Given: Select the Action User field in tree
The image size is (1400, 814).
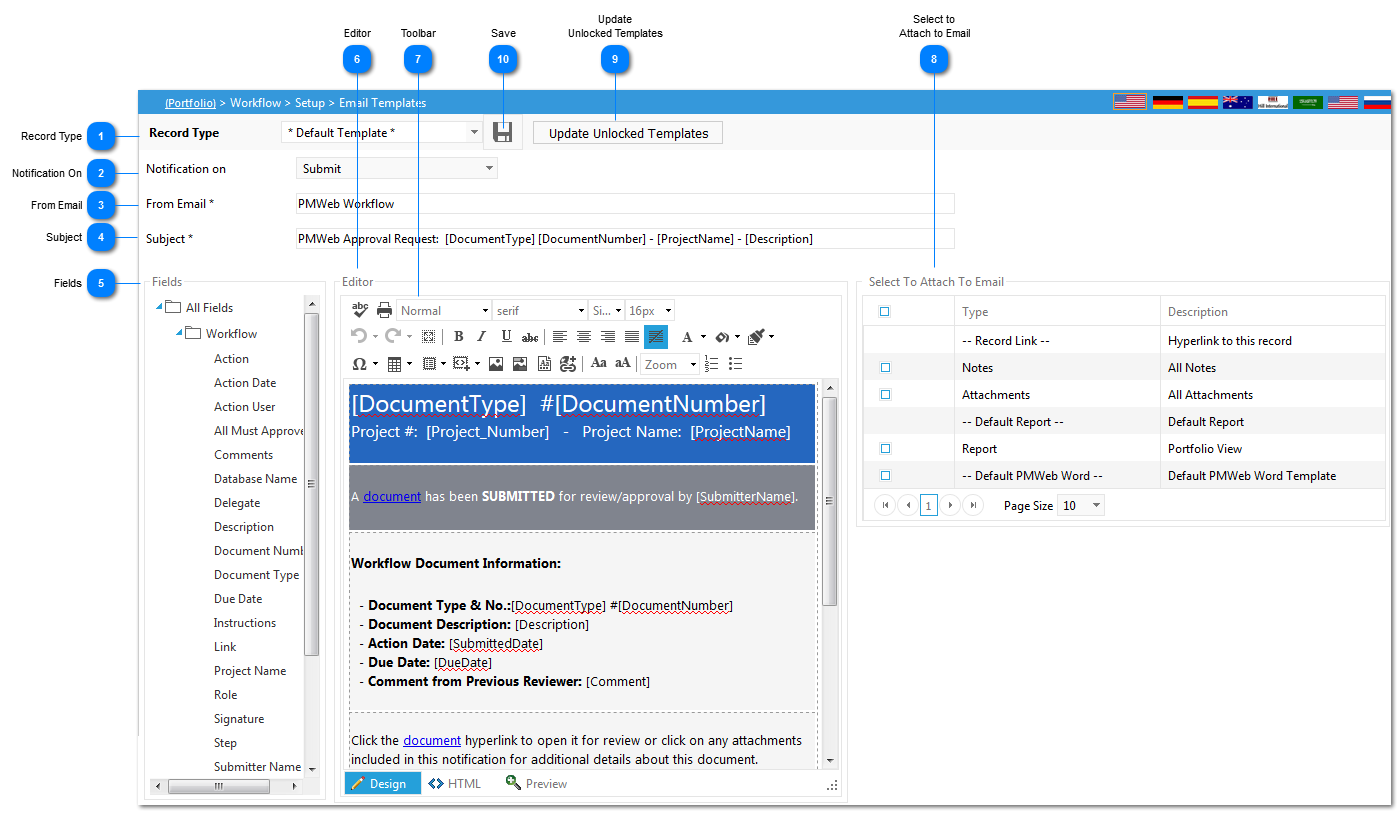Looking at the screenshot, I should (x=245, y=407).
